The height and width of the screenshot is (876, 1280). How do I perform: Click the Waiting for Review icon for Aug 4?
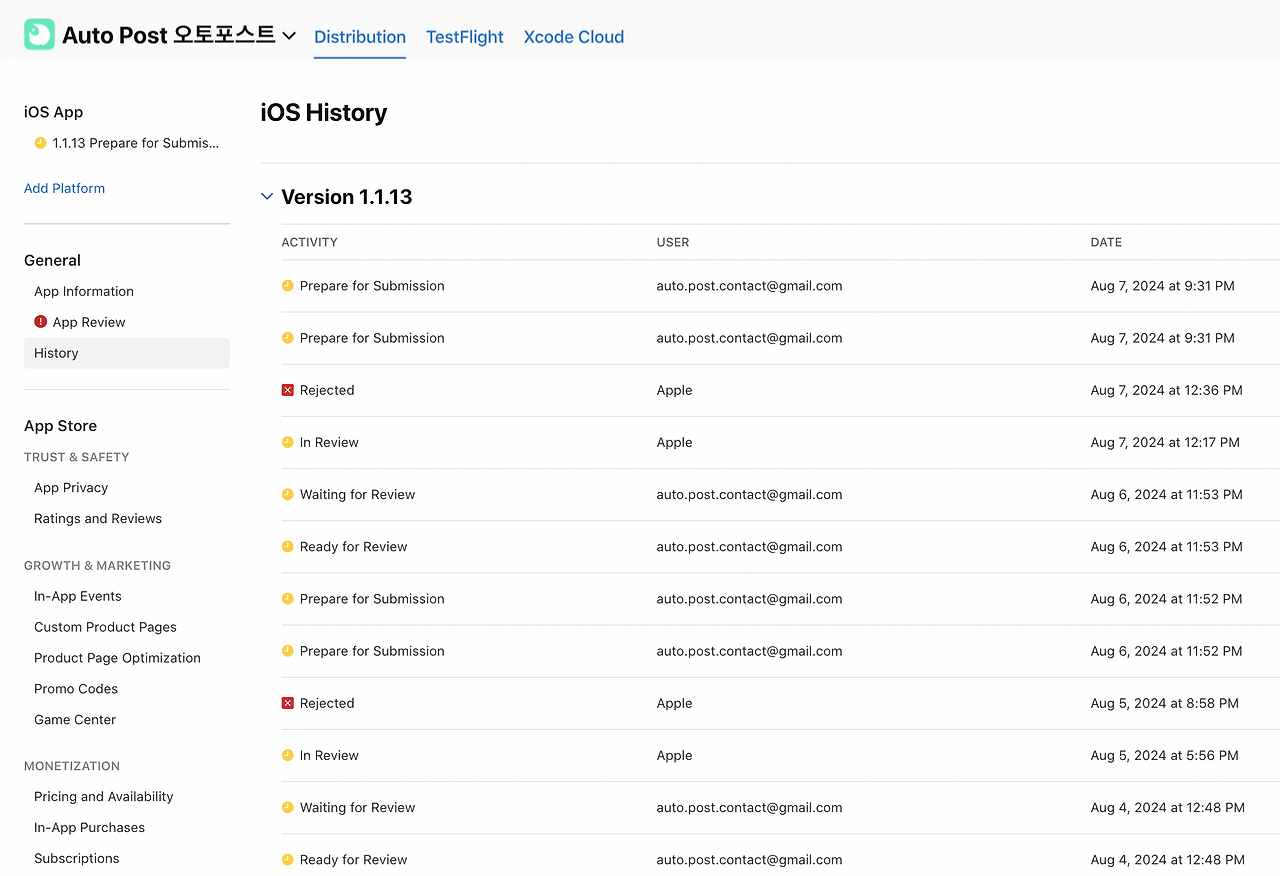click(x=288, y=807)
